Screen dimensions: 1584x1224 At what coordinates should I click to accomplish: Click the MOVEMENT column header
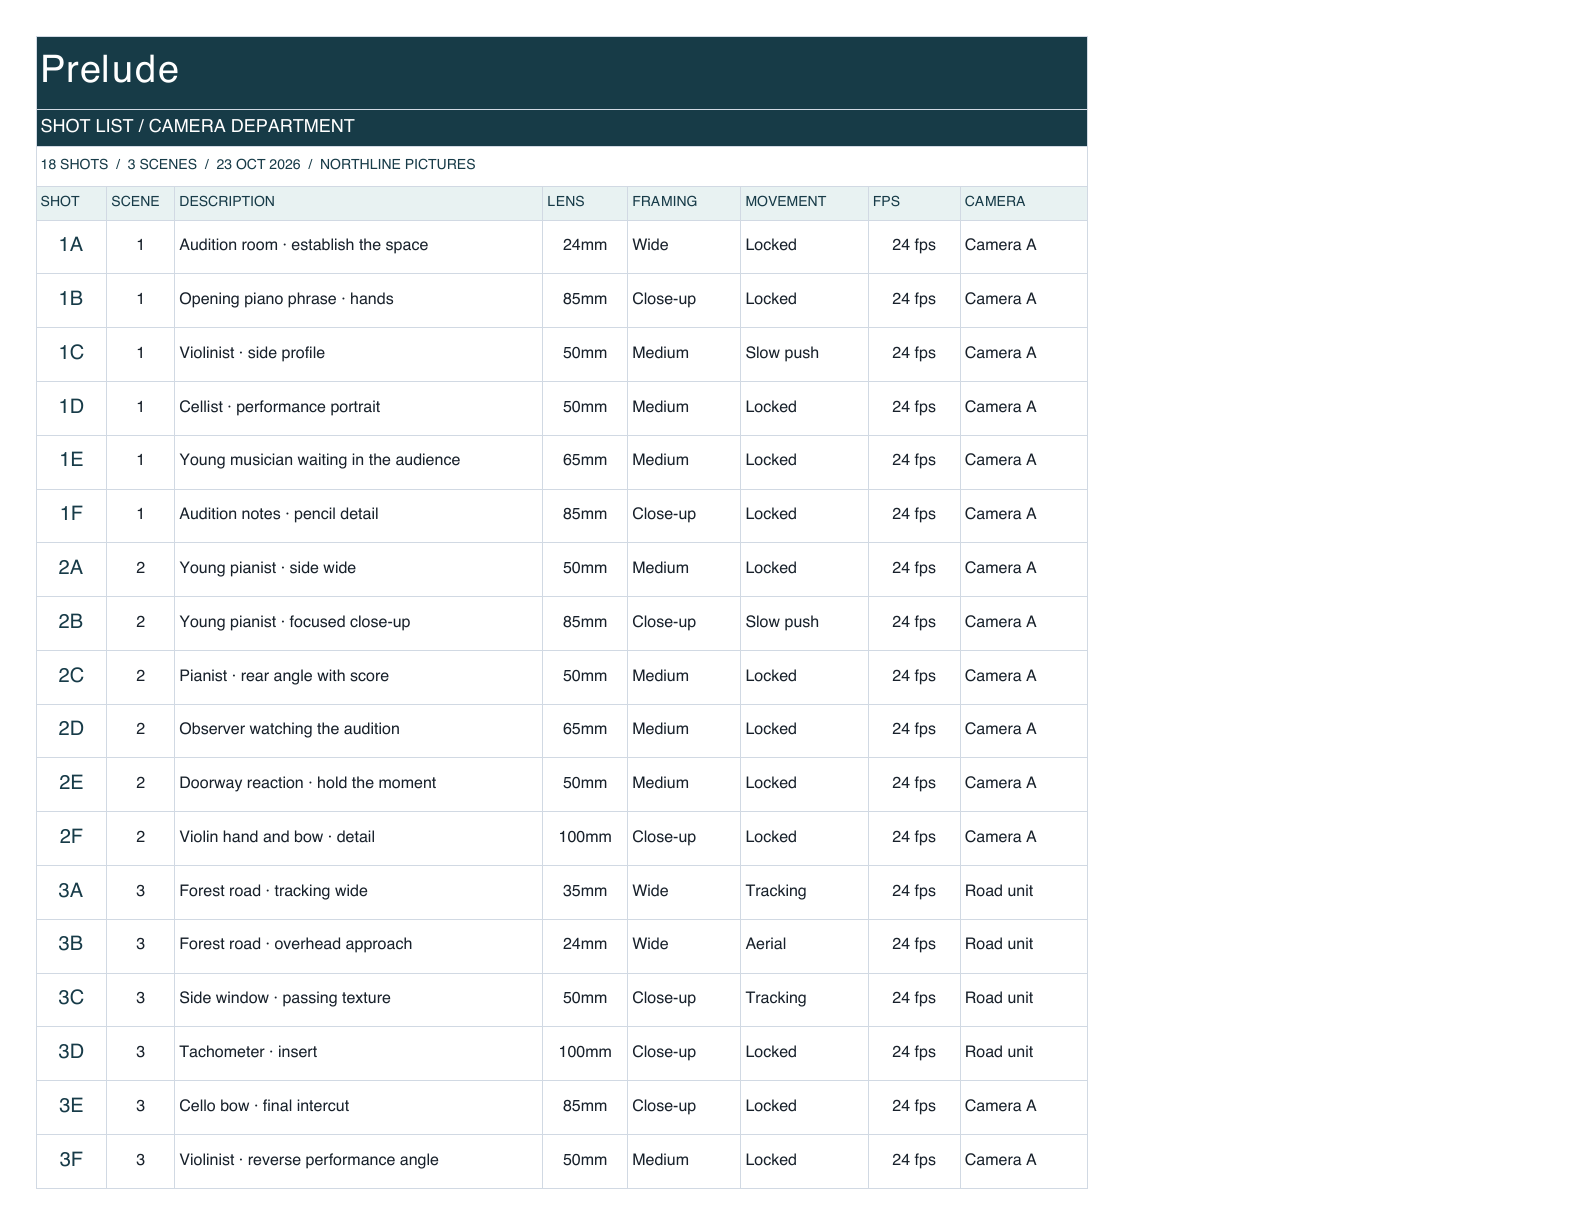pos(786,201)
